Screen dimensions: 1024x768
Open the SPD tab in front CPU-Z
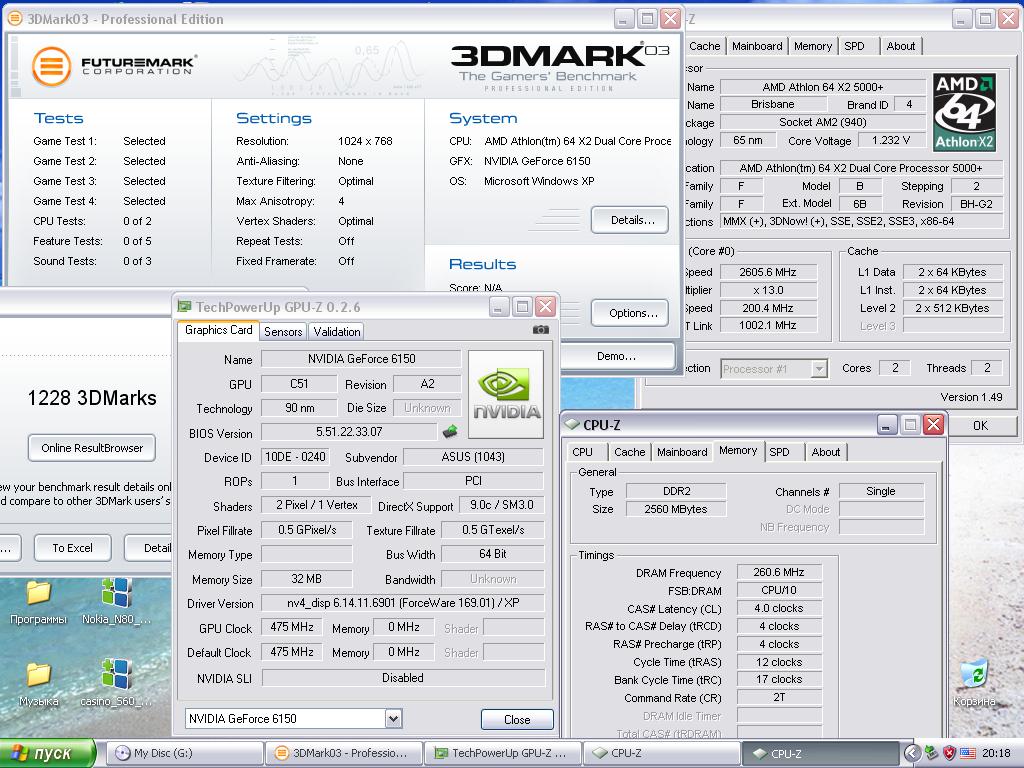pos(779,452)
